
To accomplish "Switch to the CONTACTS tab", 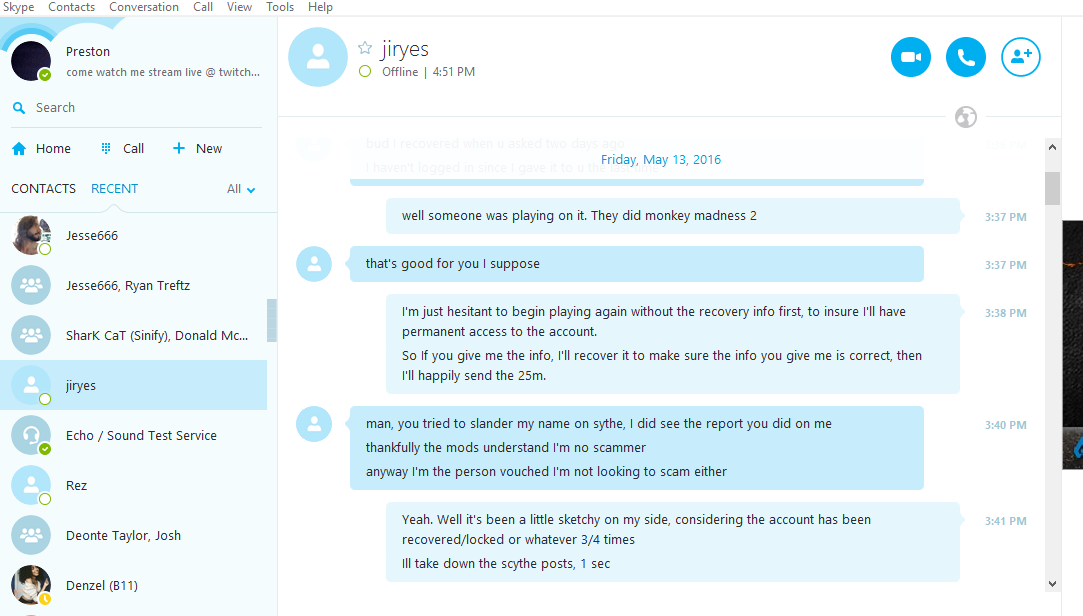I will pos(44,189).
